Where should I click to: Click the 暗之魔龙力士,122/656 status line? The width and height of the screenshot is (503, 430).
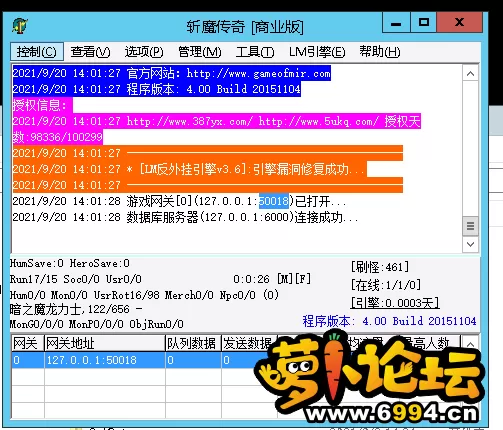76,309
